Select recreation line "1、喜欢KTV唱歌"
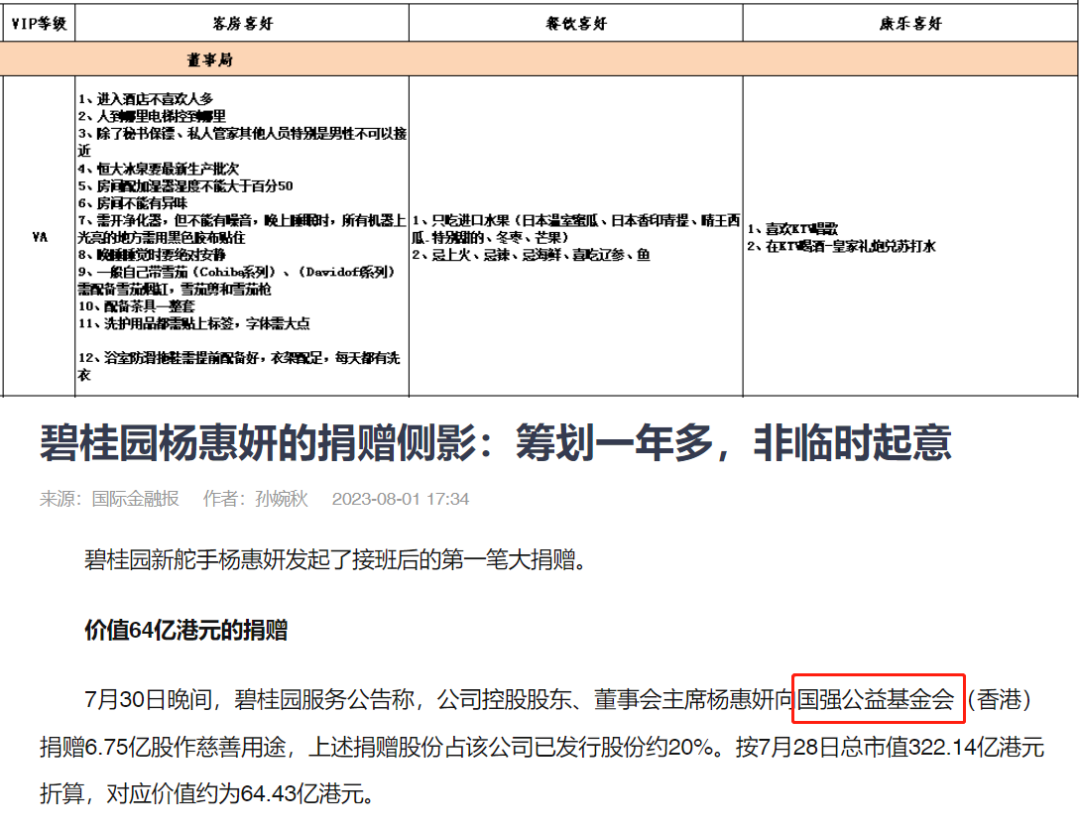 [x=793, y=229]
